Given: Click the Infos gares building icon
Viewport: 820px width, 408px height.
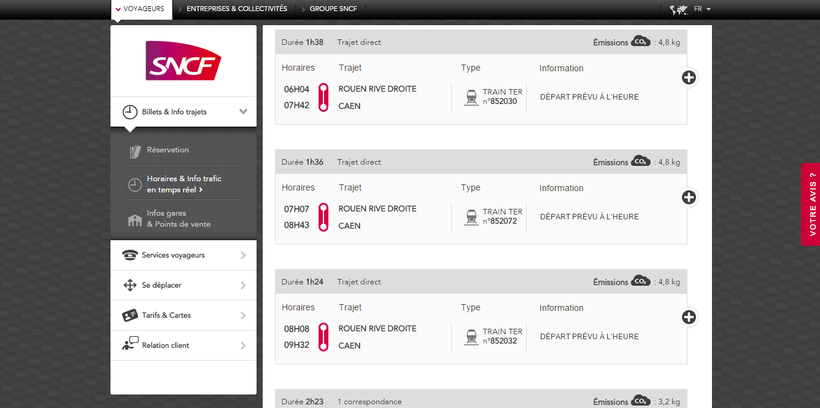Looking at the screenshot, I should [x=135, y=219].
